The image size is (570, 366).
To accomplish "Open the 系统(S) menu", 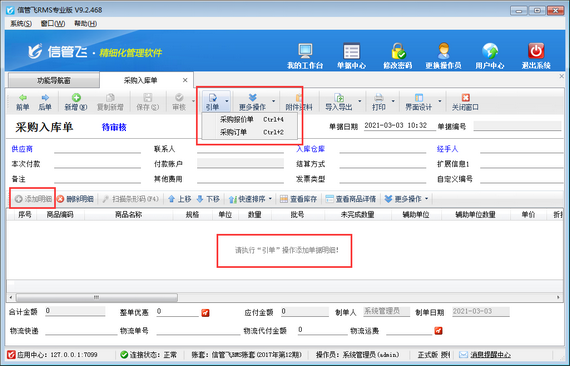I will pos(21,24).
